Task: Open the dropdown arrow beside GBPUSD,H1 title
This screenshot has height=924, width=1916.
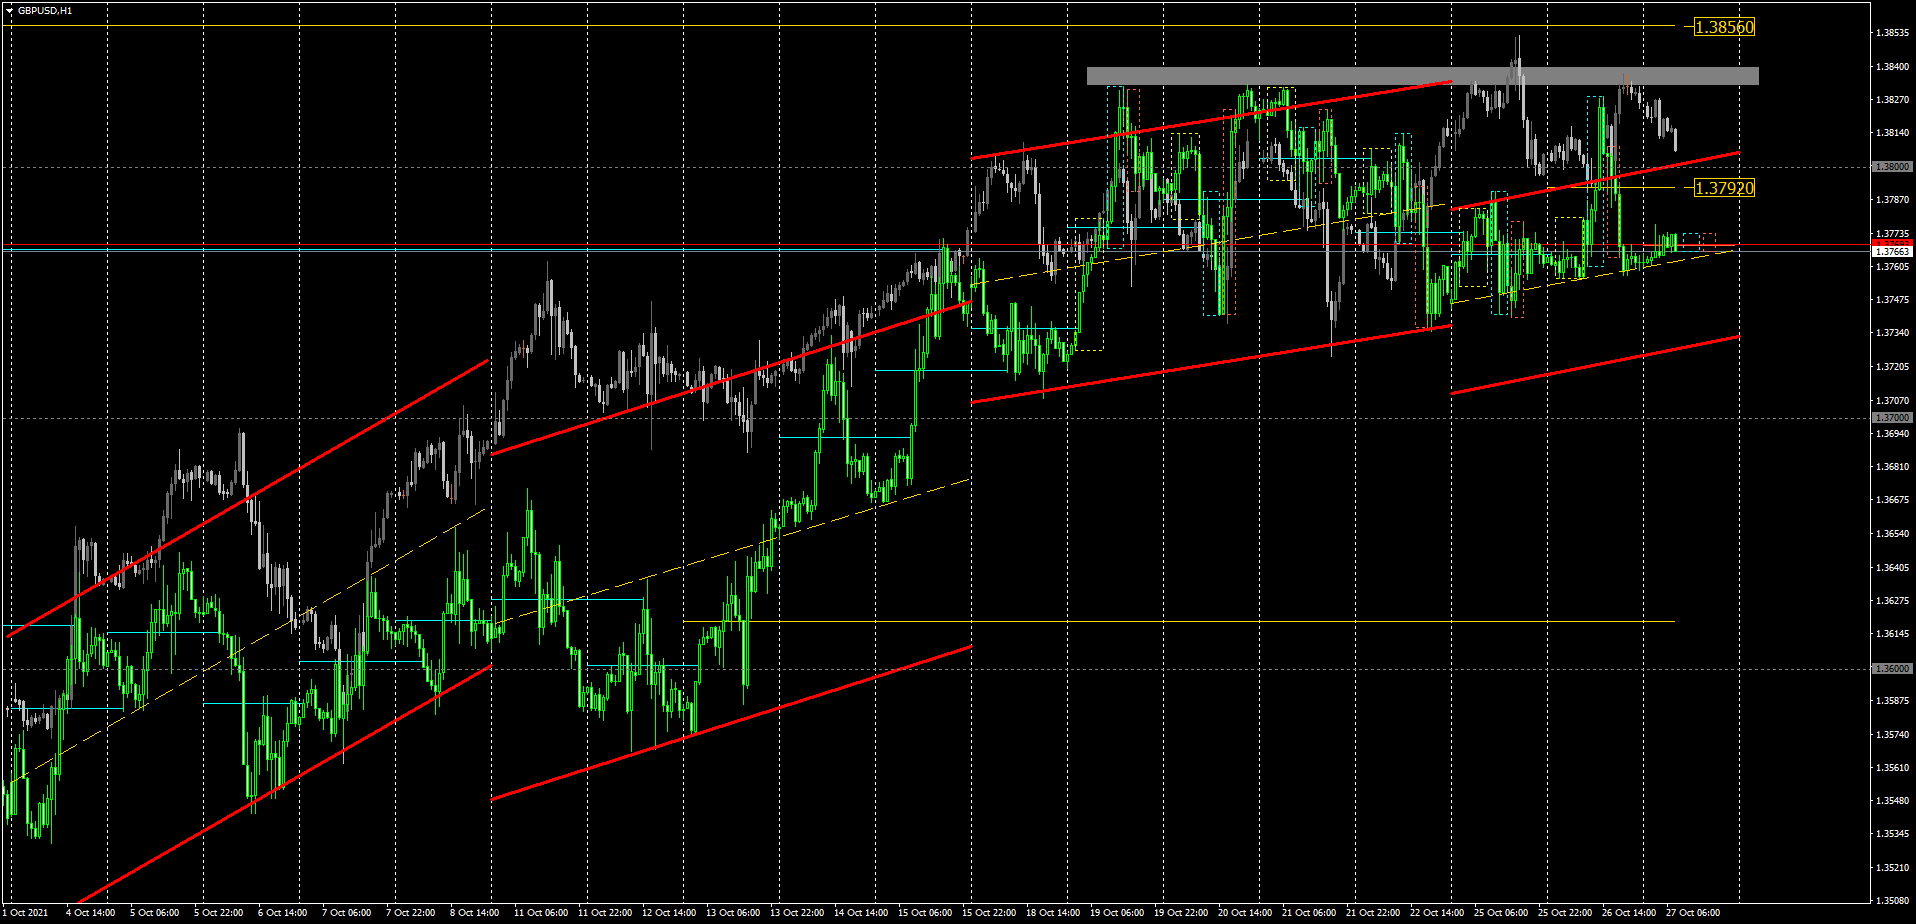Action: (10, 10)
